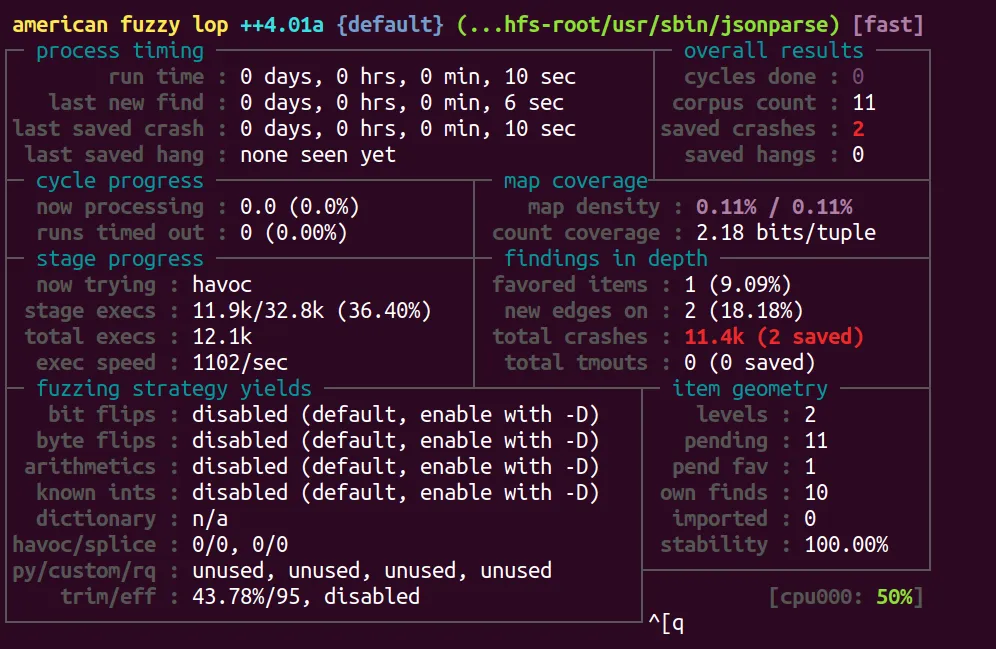996x649 pixels.
Task: Select the havoc/splice value "0/0, 0/0"
Action: tap(240, 545)
